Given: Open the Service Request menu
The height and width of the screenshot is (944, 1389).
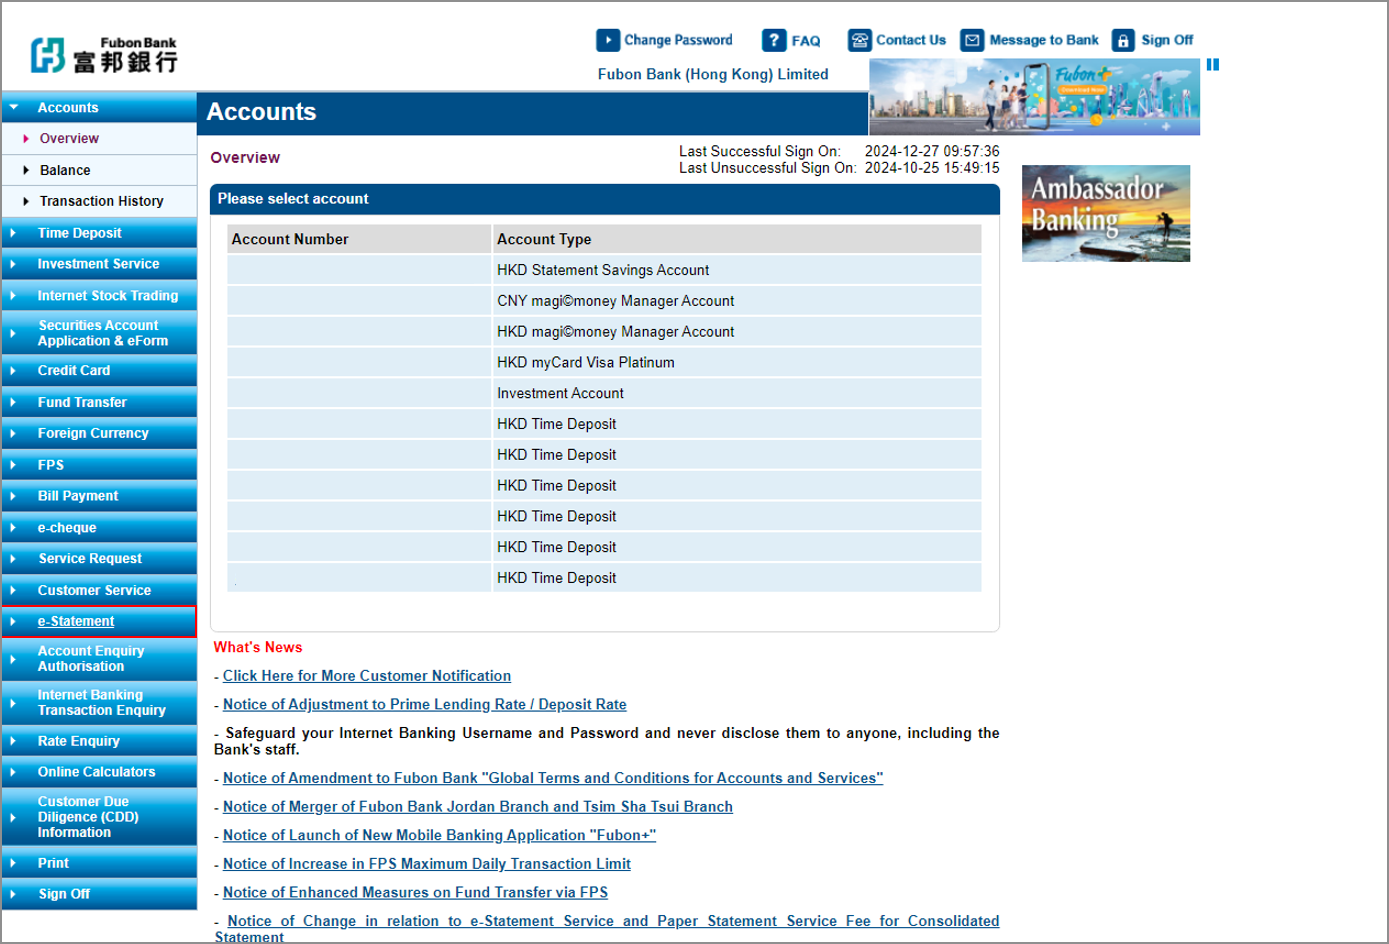Looking at the screenshot, I should [99, 559].
